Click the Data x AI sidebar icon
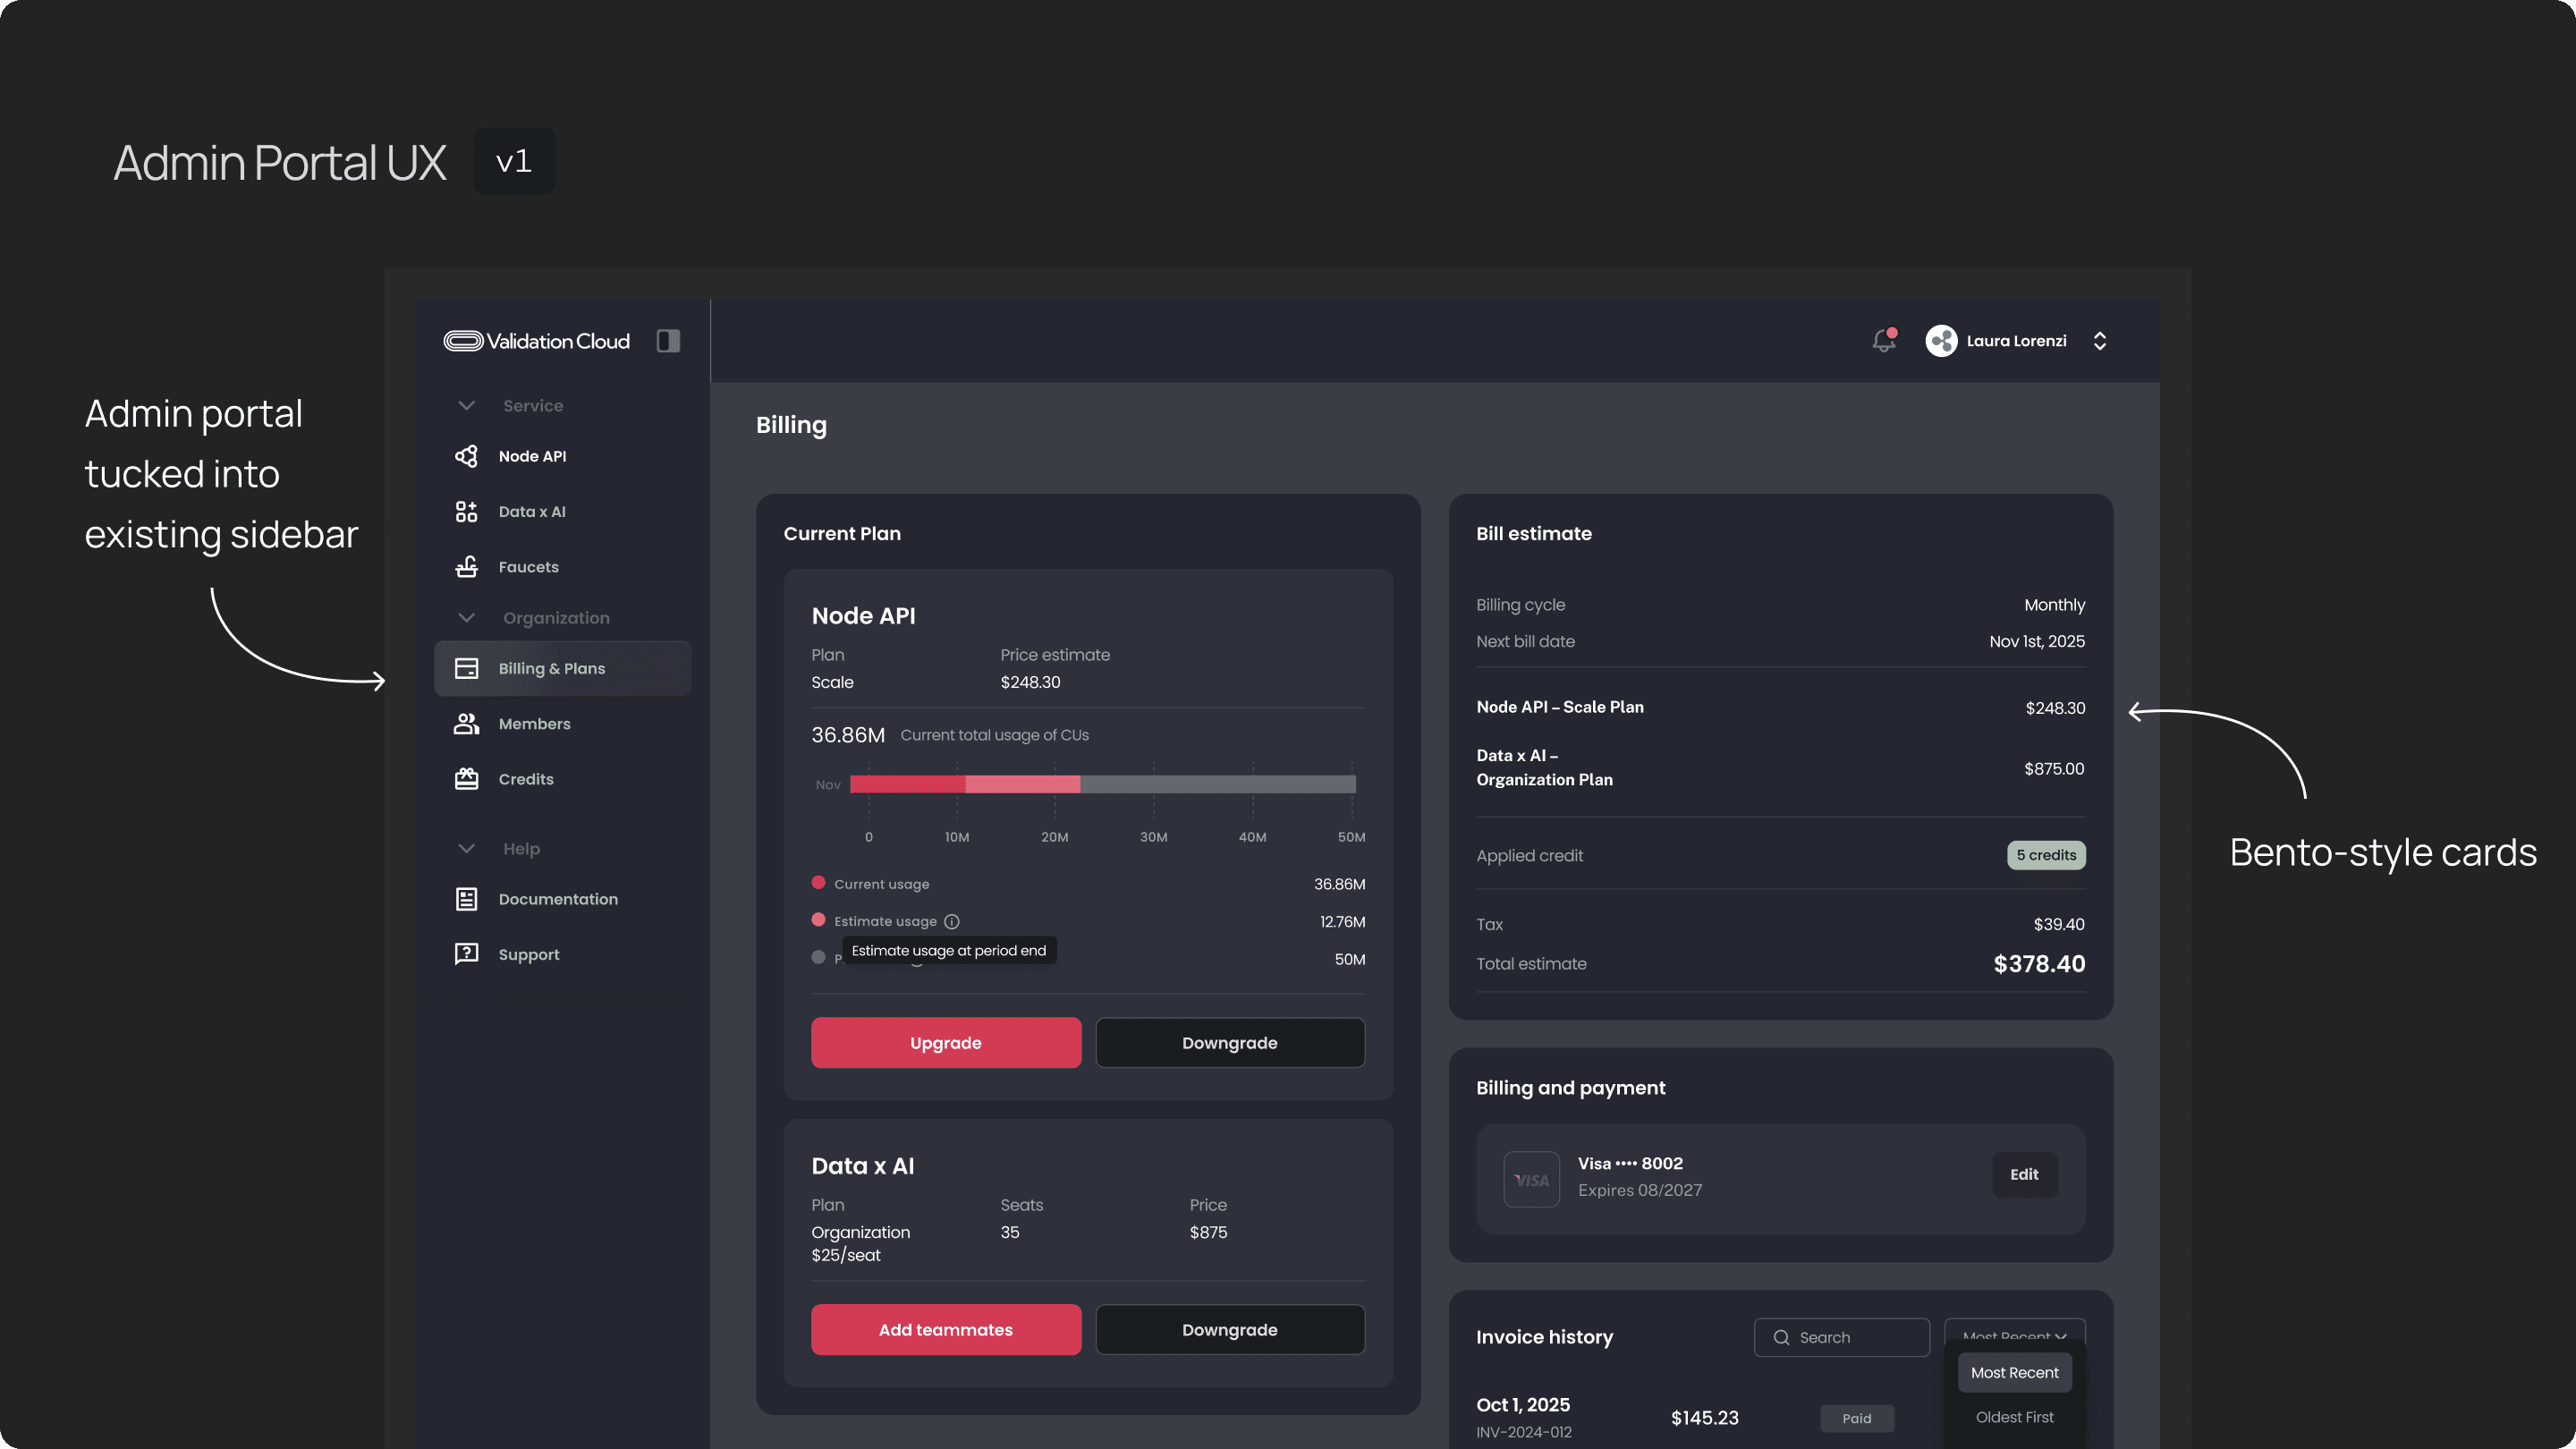 click(x=466, y=512)
